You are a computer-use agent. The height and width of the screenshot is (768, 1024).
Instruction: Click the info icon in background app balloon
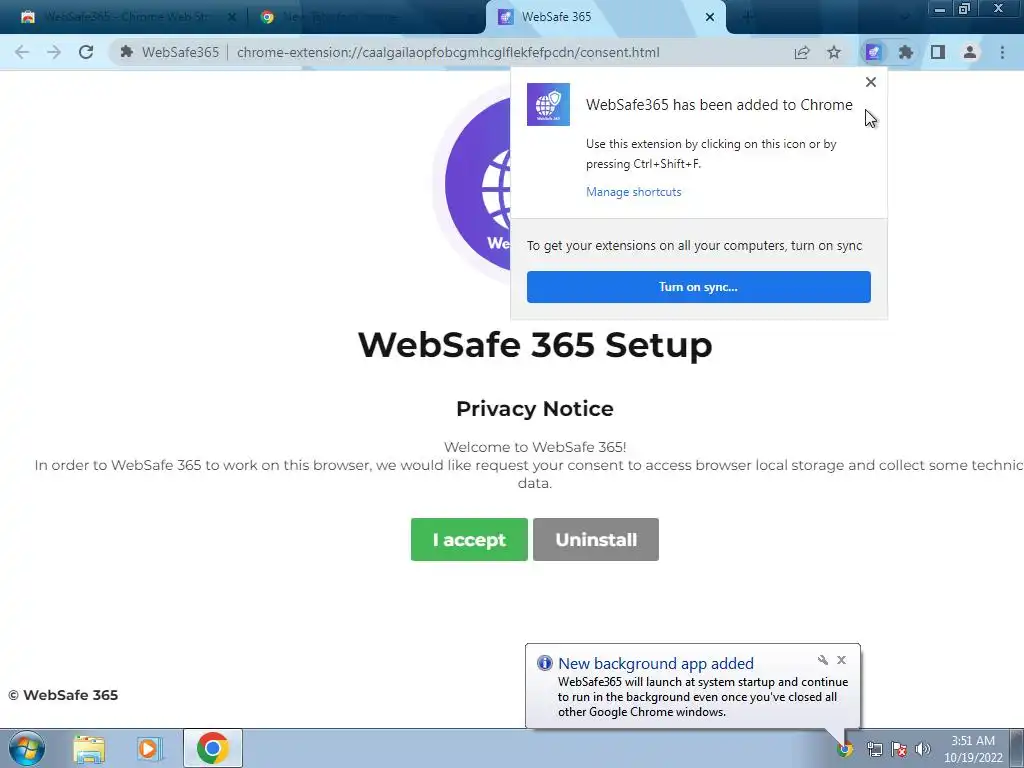(x=545, y=663)
